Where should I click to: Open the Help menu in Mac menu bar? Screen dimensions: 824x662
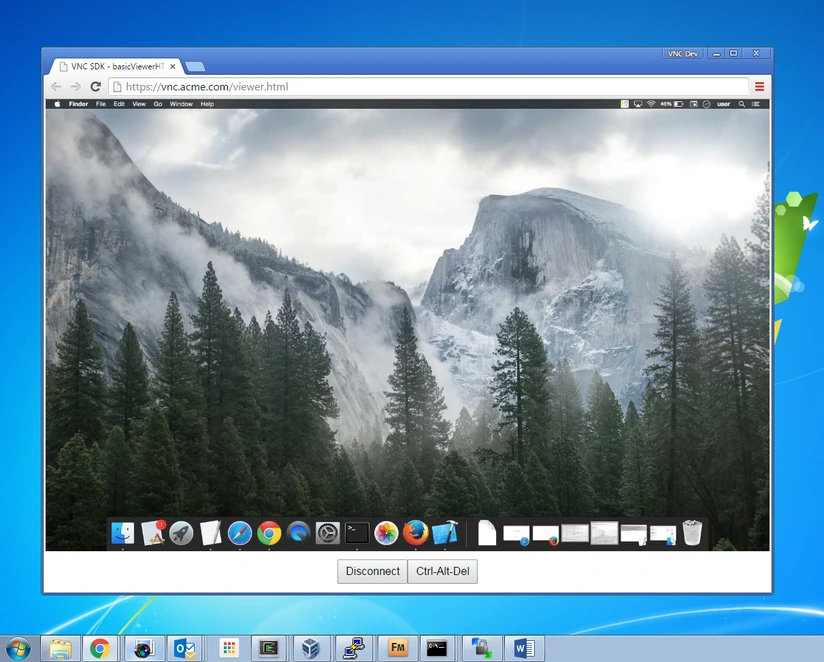click(207, 104)
